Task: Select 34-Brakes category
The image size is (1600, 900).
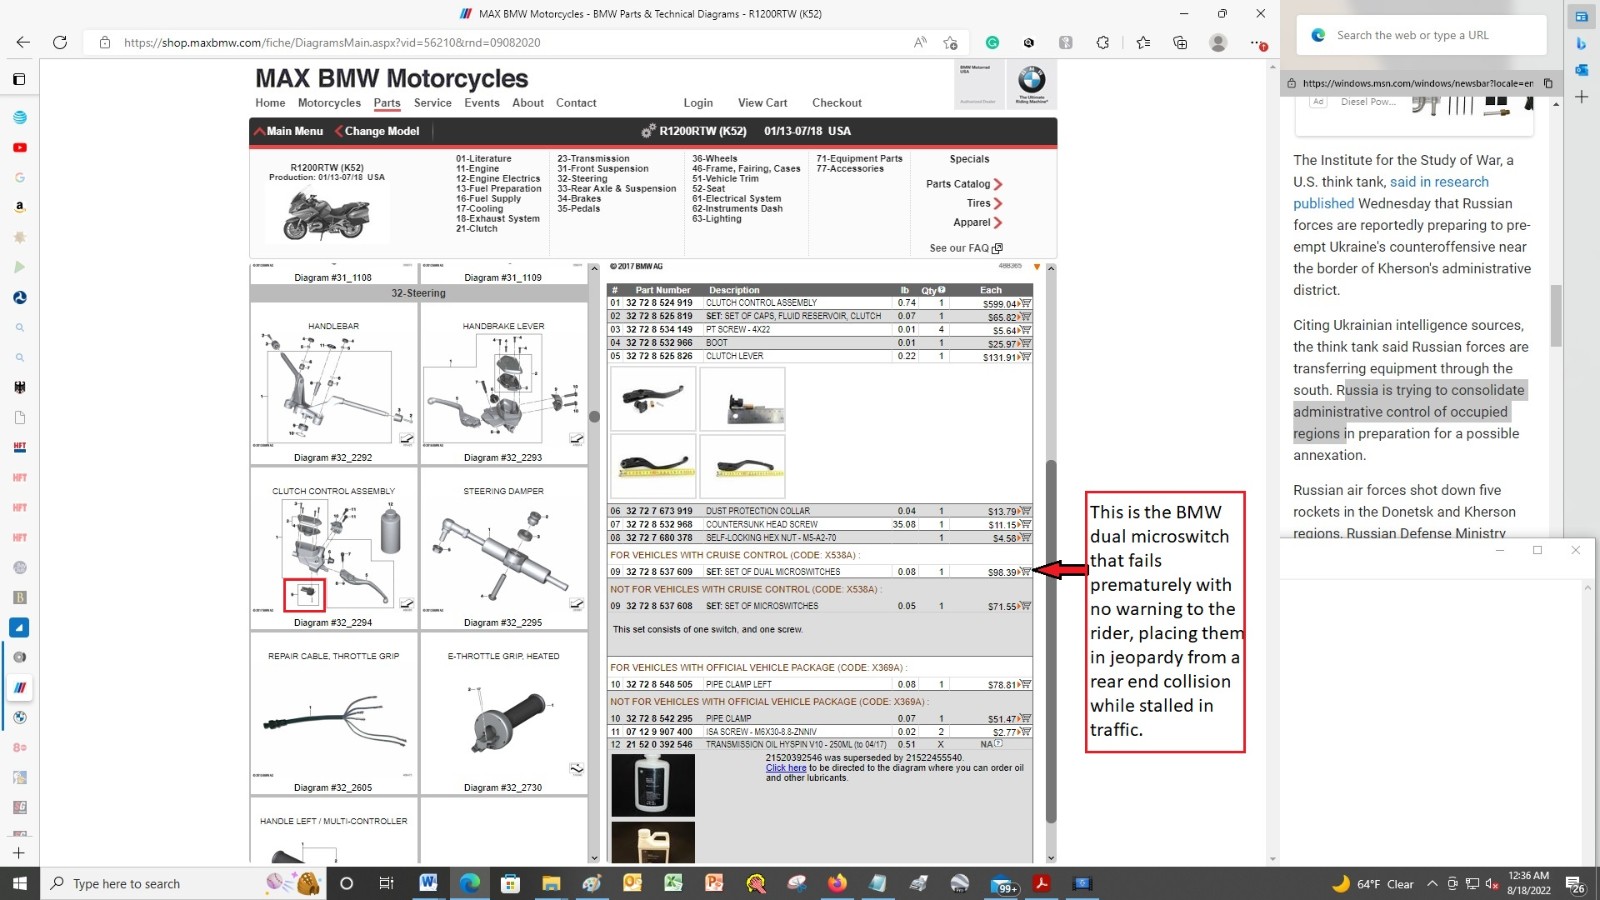Action: pos(579,199)
